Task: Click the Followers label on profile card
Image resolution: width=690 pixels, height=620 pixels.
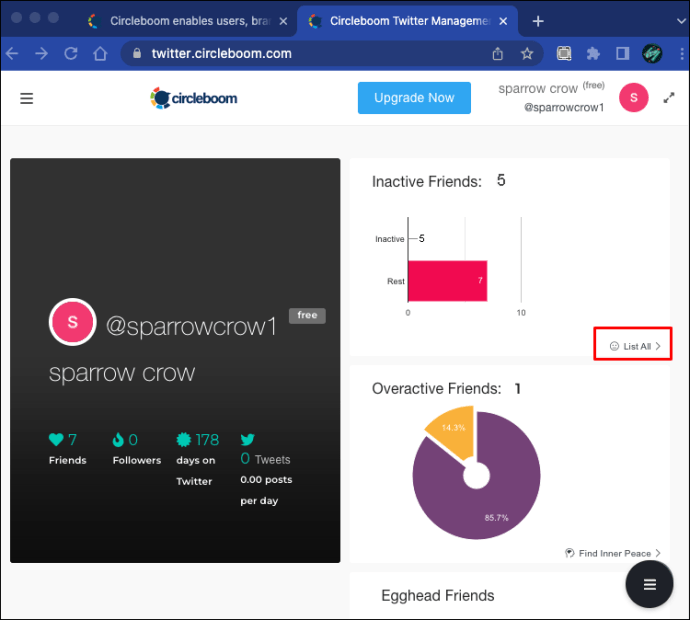Action: (137, 460)
